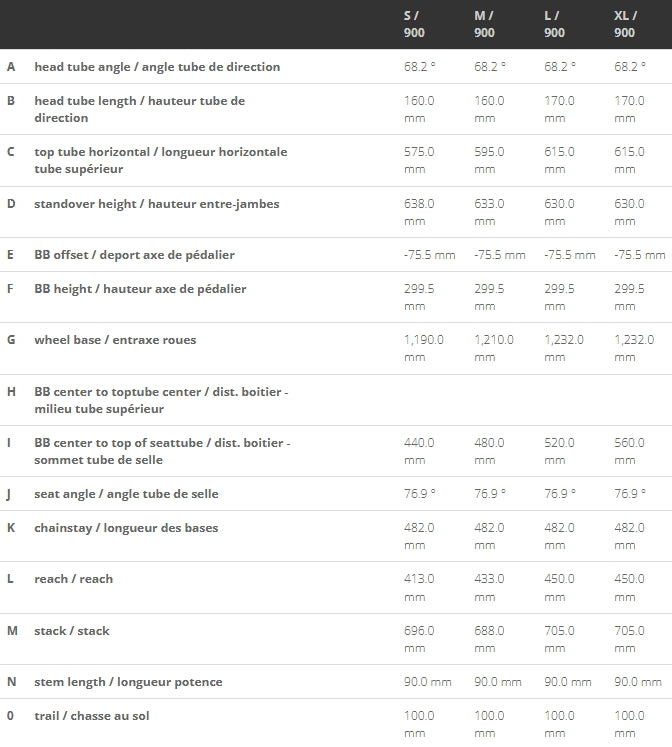The height and width of the screenshot is (747, 672).
Task: Click the seat angle row label
Action: pos(126,494)
